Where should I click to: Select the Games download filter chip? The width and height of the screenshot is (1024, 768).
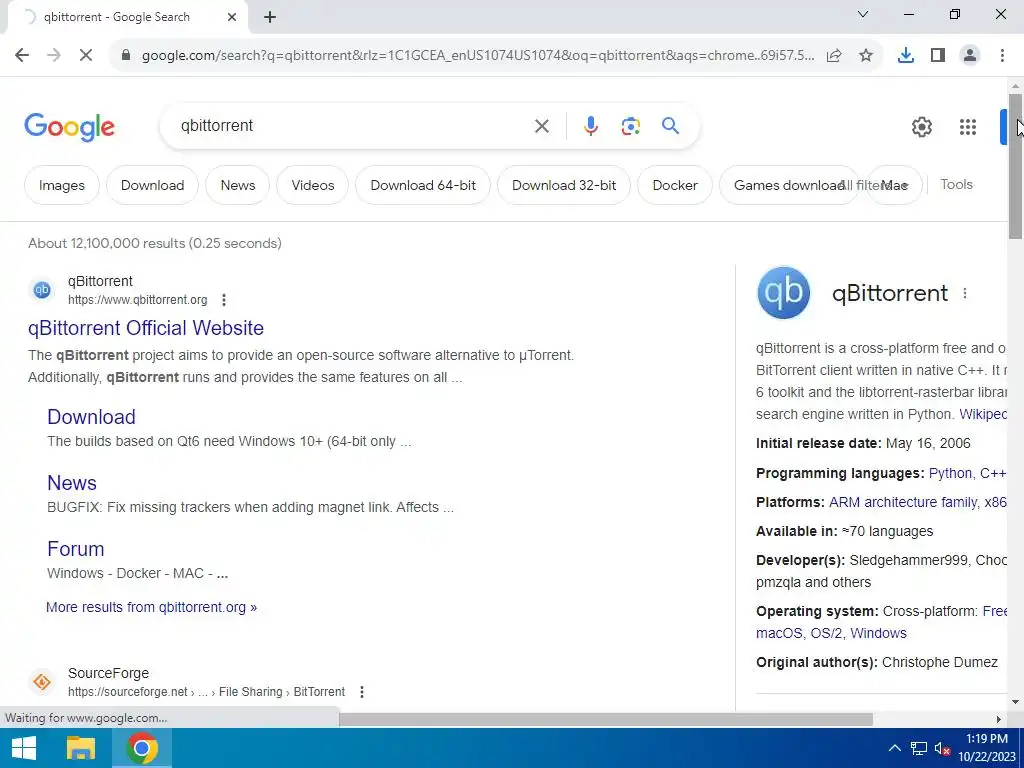[784, 185]
